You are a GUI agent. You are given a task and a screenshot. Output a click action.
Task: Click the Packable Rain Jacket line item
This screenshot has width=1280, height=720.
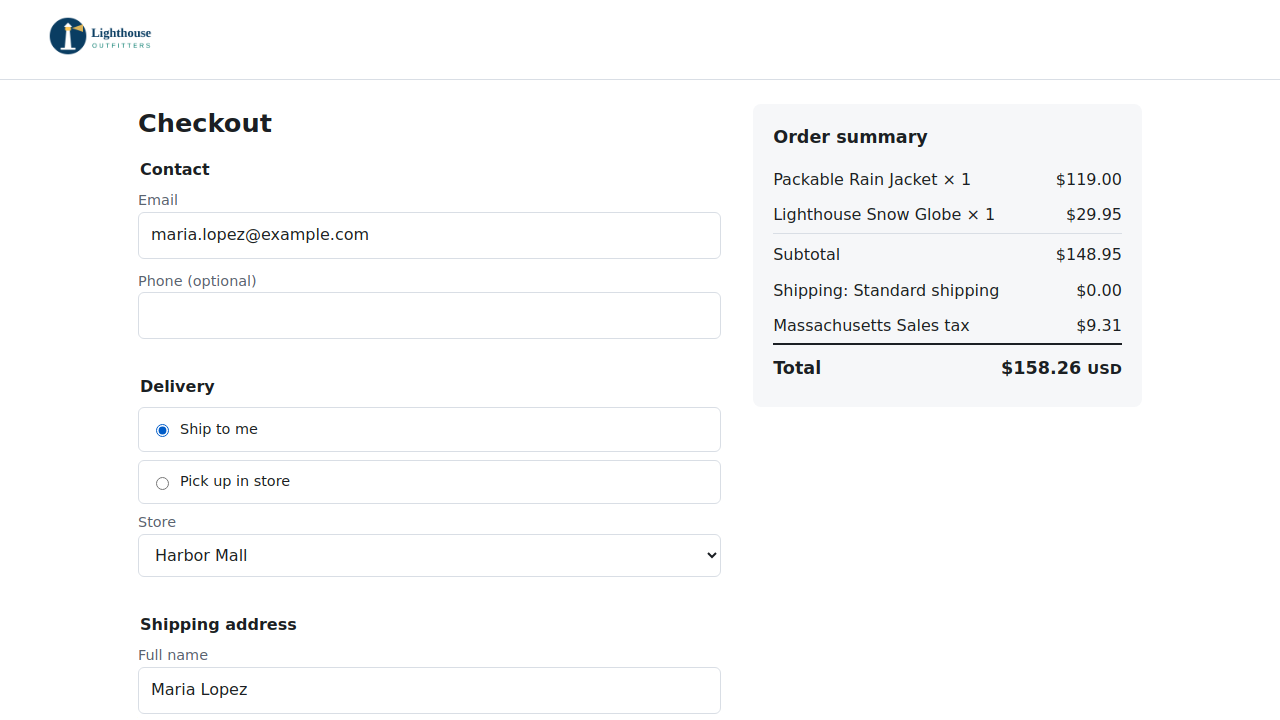pyautogui.click(x=947, y=180)
